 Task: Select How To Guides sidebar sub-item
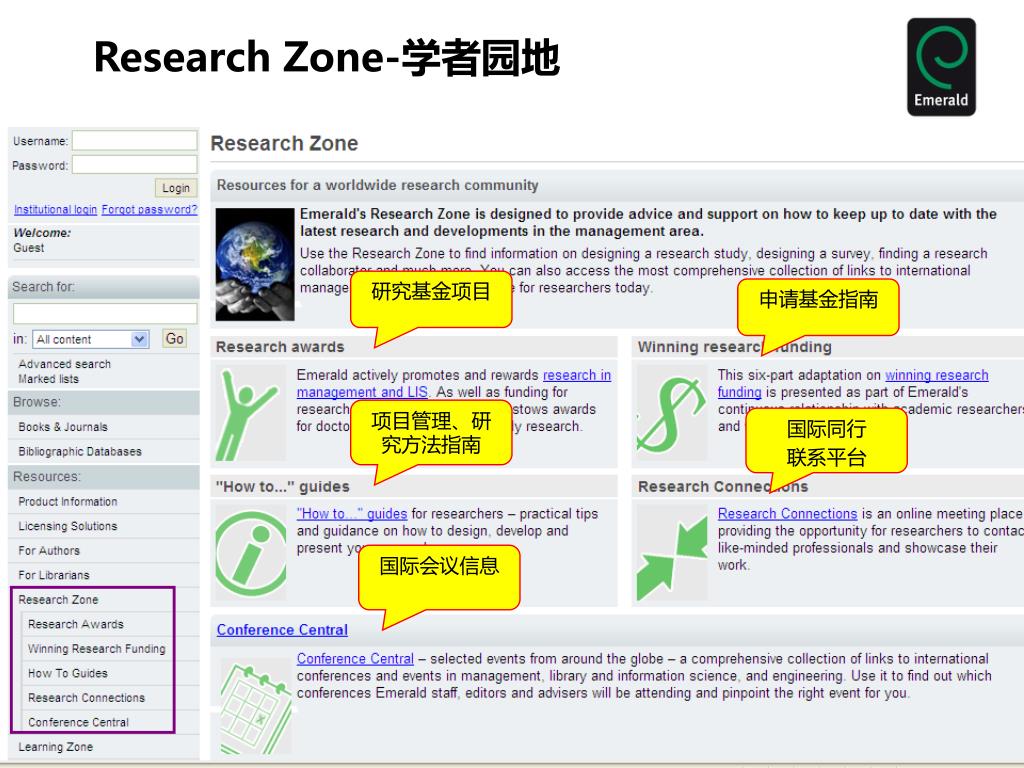click(x=68, y=673)
